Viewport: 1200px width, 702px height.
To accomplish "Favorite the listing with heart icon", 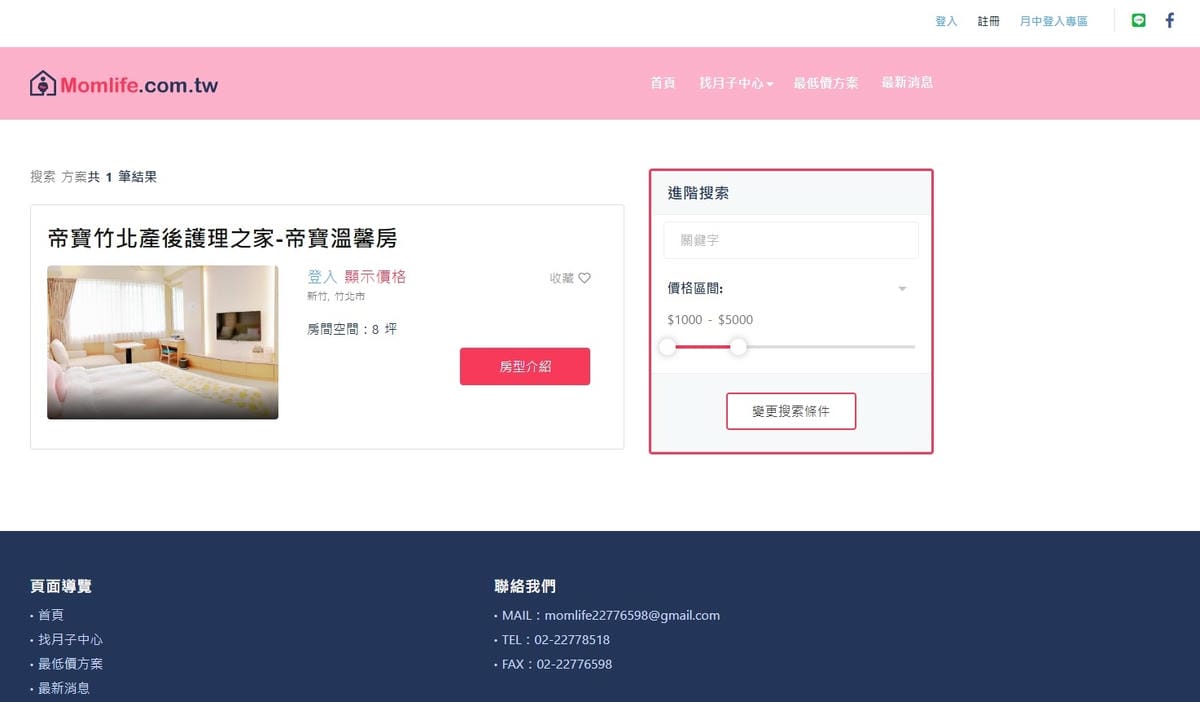I will 584,278.
